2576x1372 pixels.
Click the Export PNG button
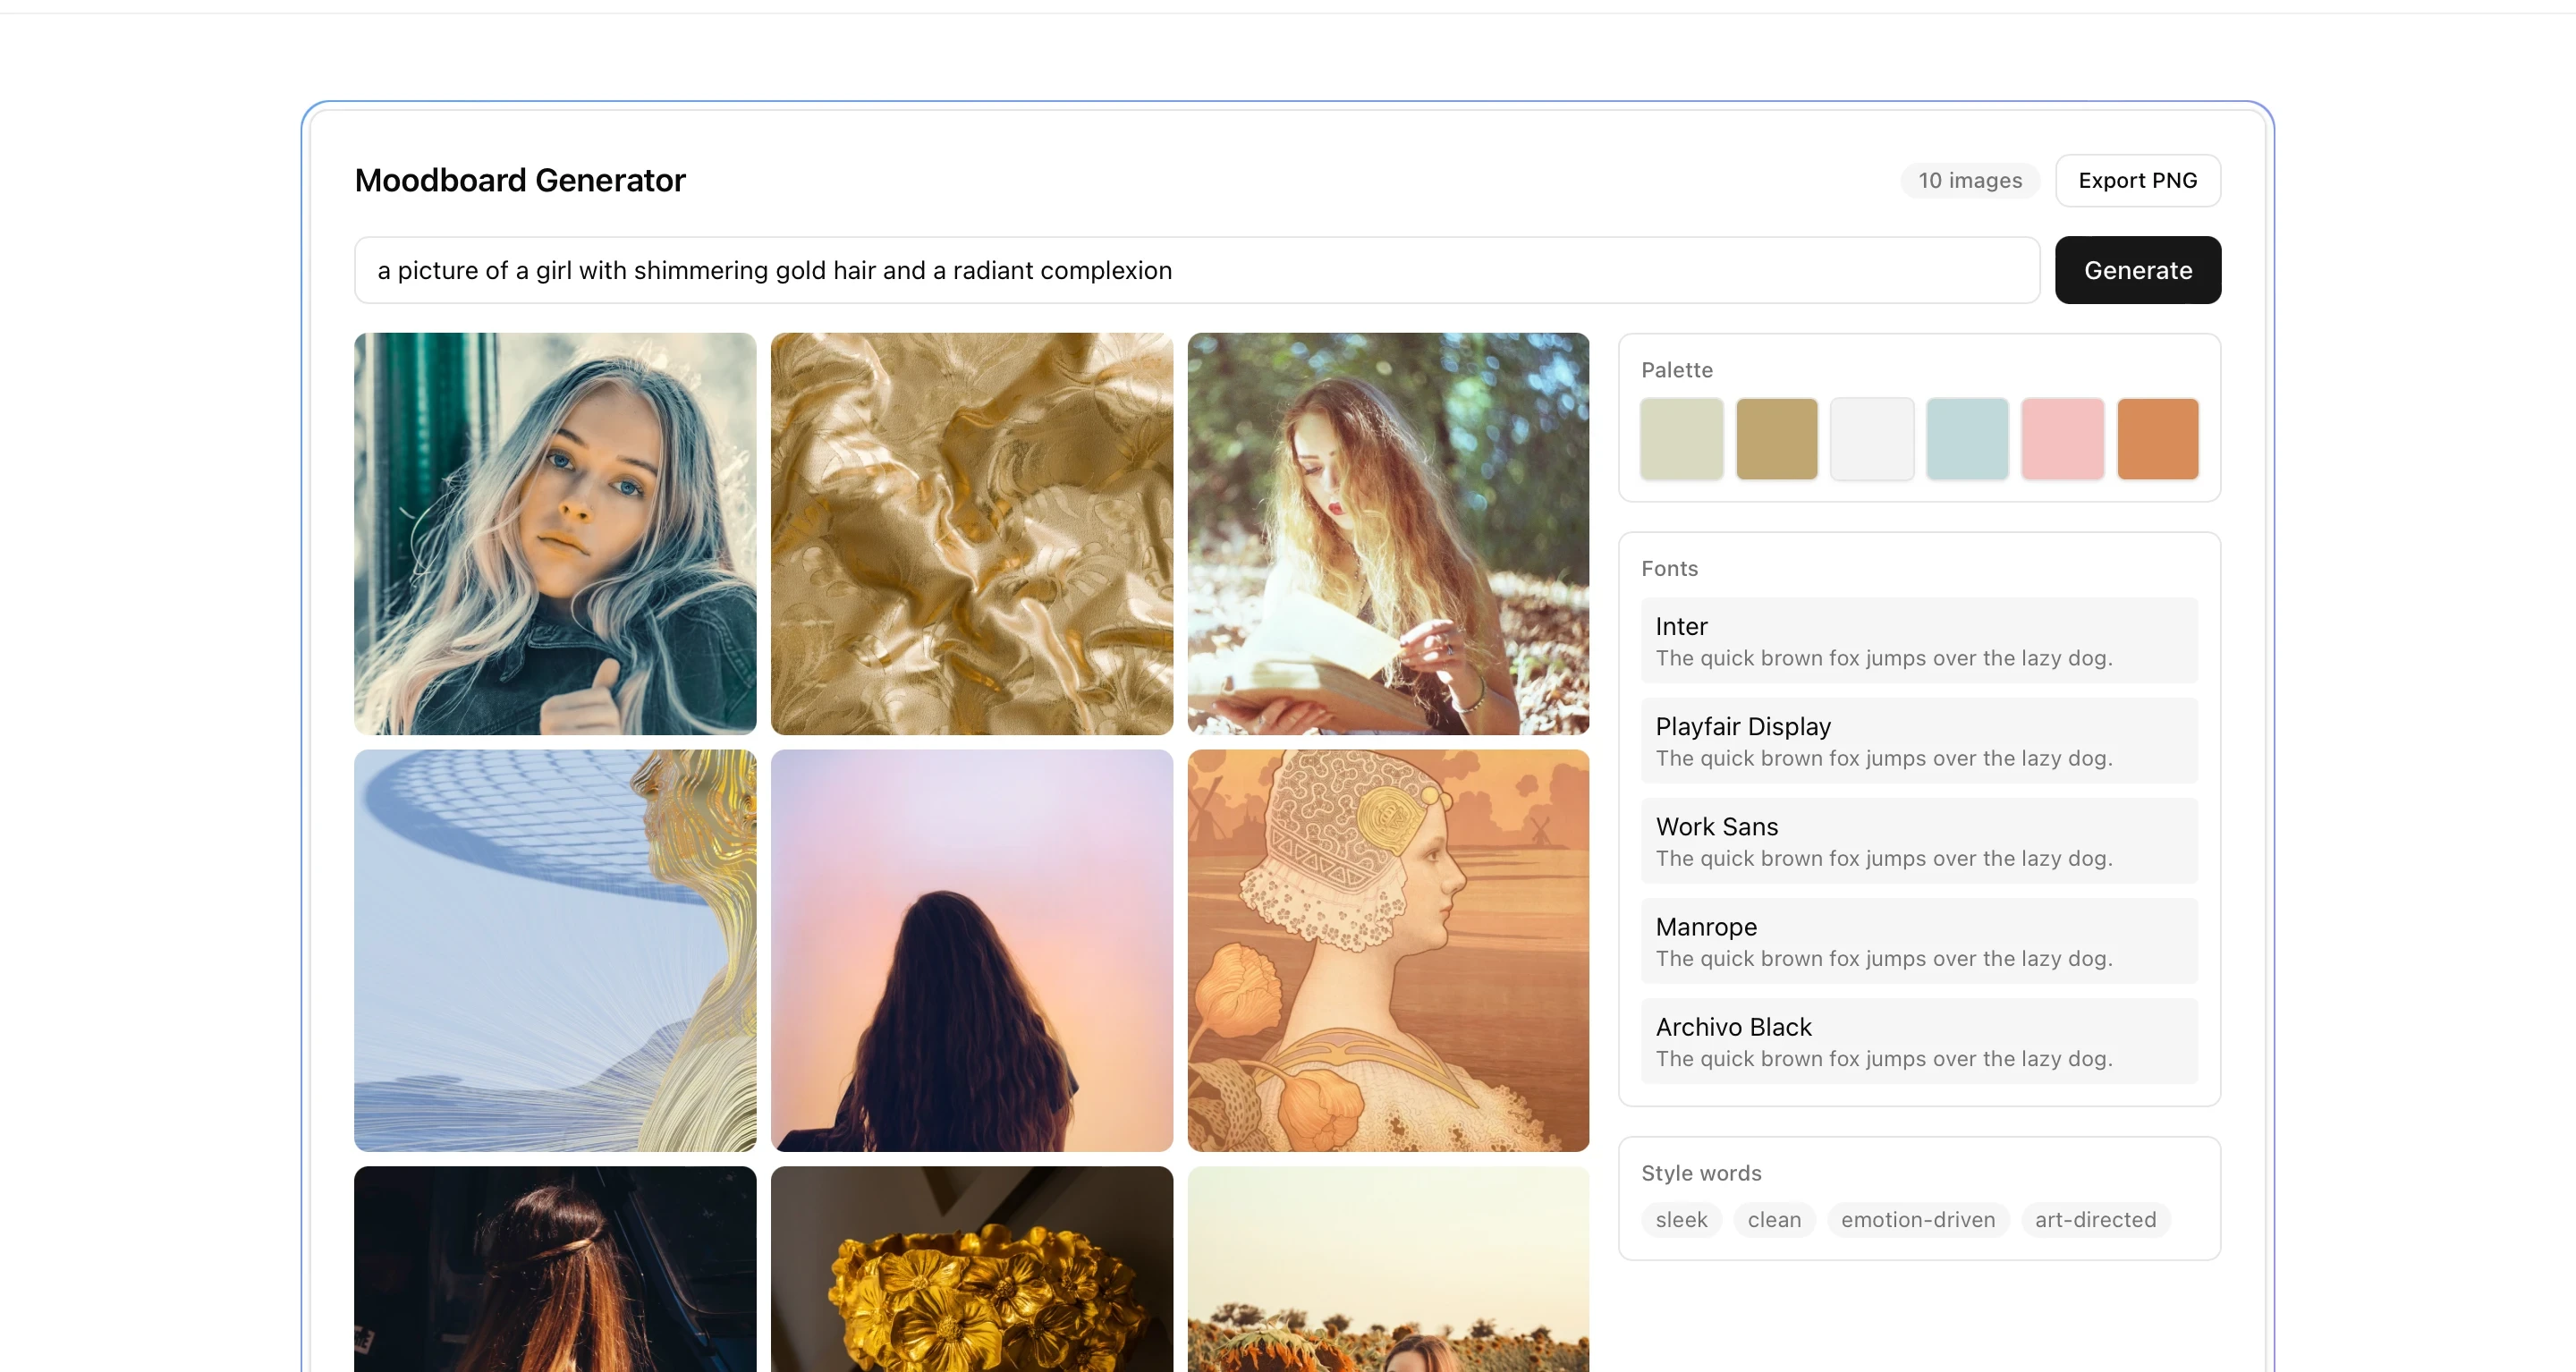[x=2137, y=180]
